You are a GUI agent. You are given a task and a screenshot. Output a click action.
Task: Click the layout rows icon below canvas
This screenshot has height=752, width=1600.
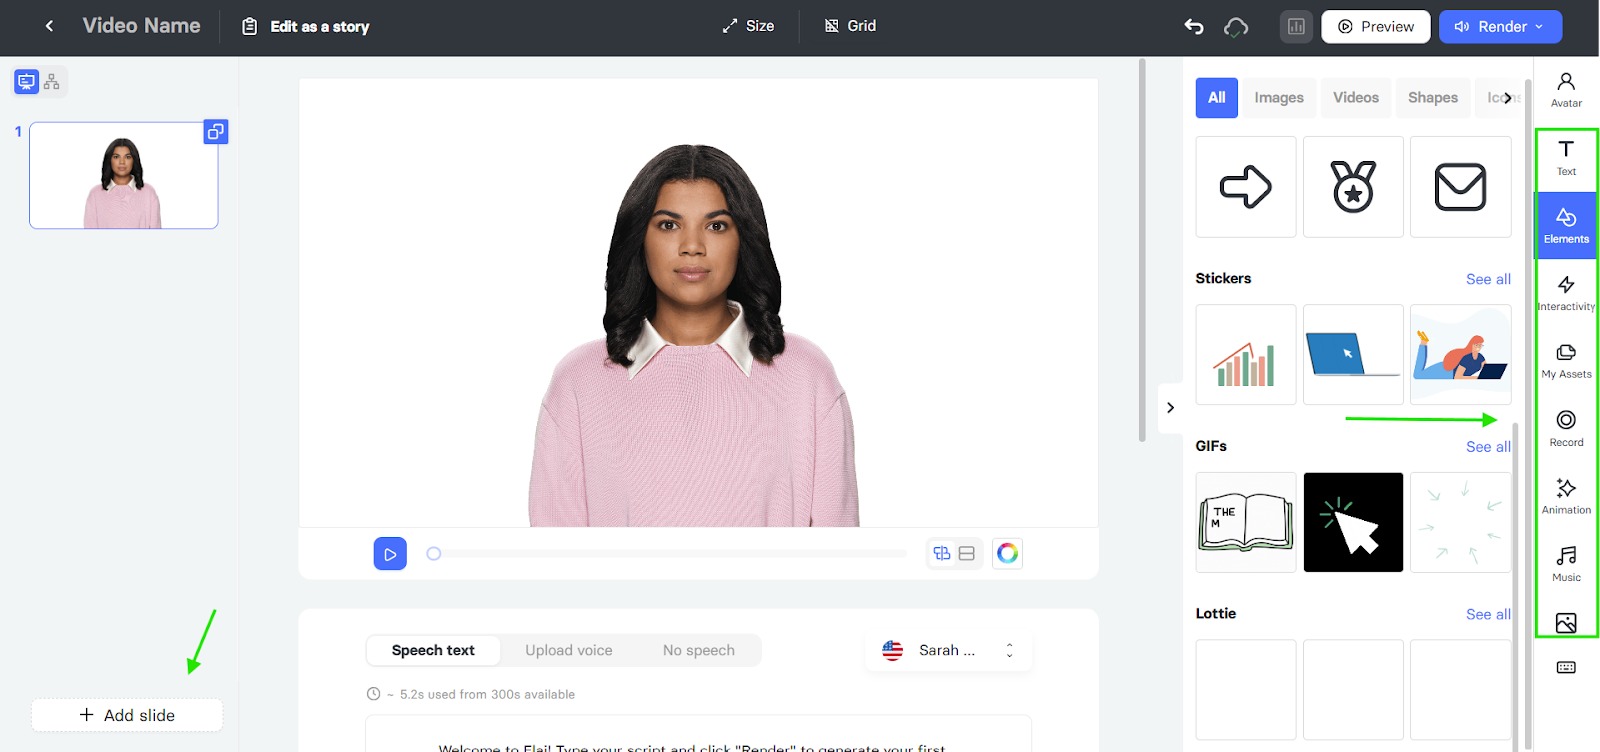(967, 553)
